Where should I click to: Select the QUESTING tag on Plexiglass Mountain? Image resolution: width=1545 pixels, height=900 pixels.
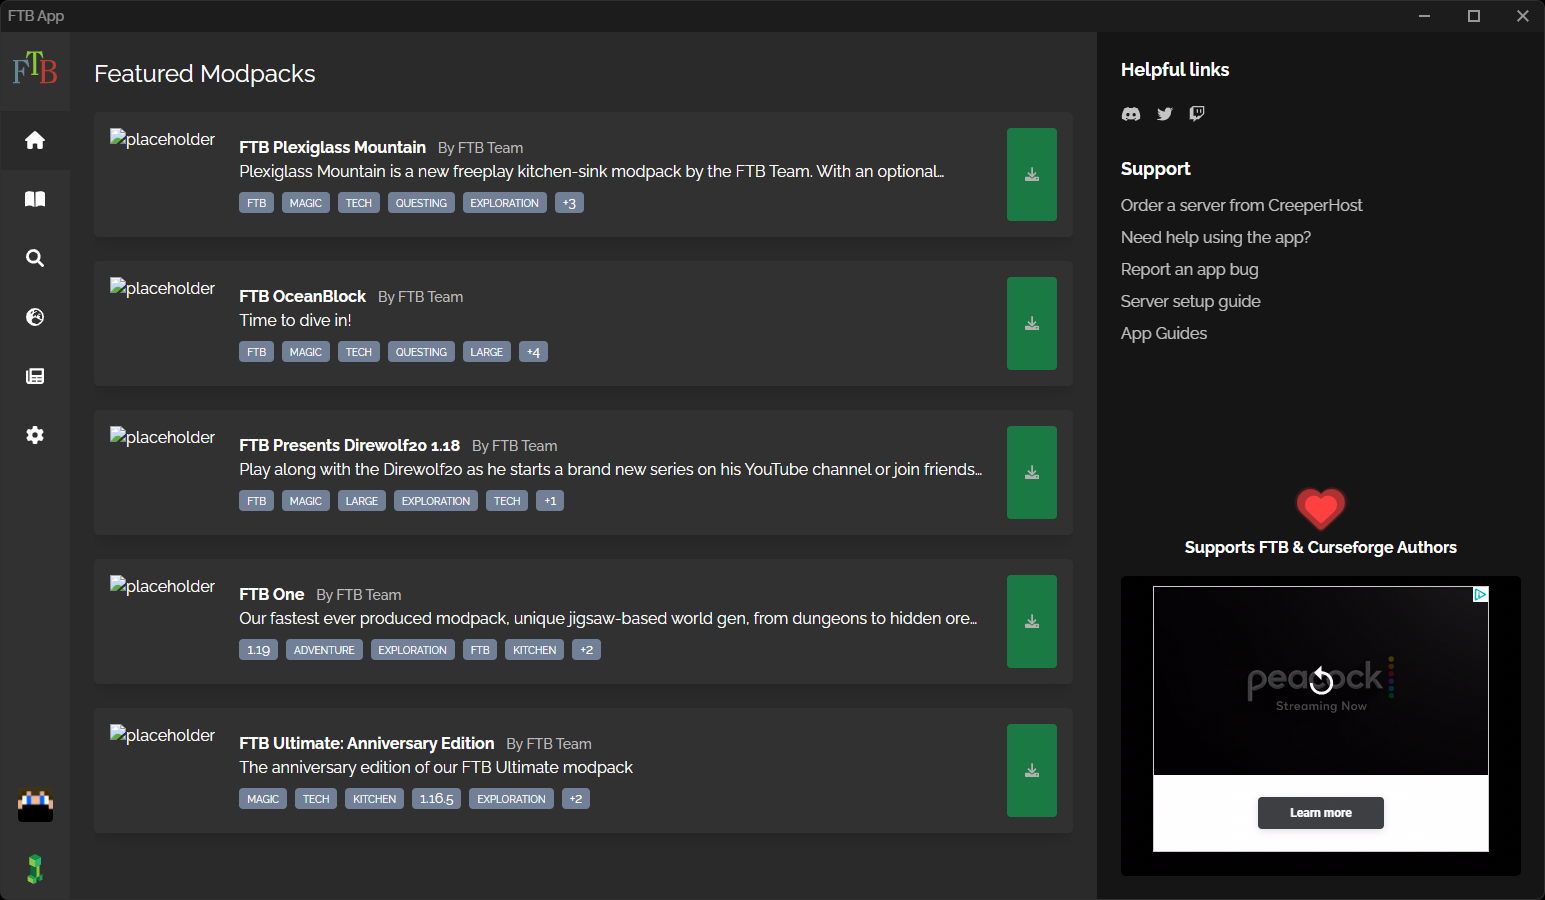click(x=421, y=202)
